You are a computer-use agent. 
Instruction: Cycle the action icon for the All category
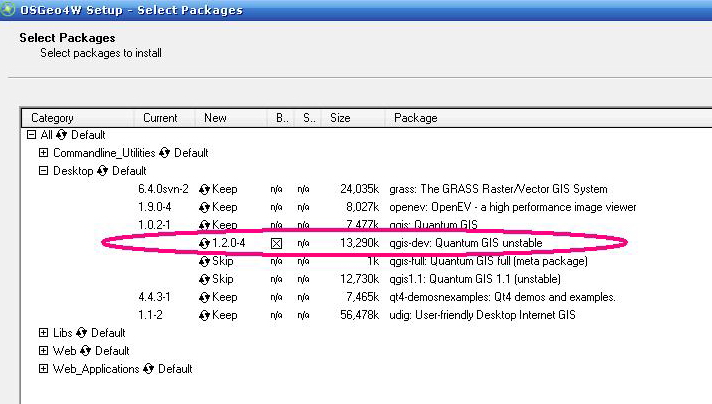tap(62, 135)
